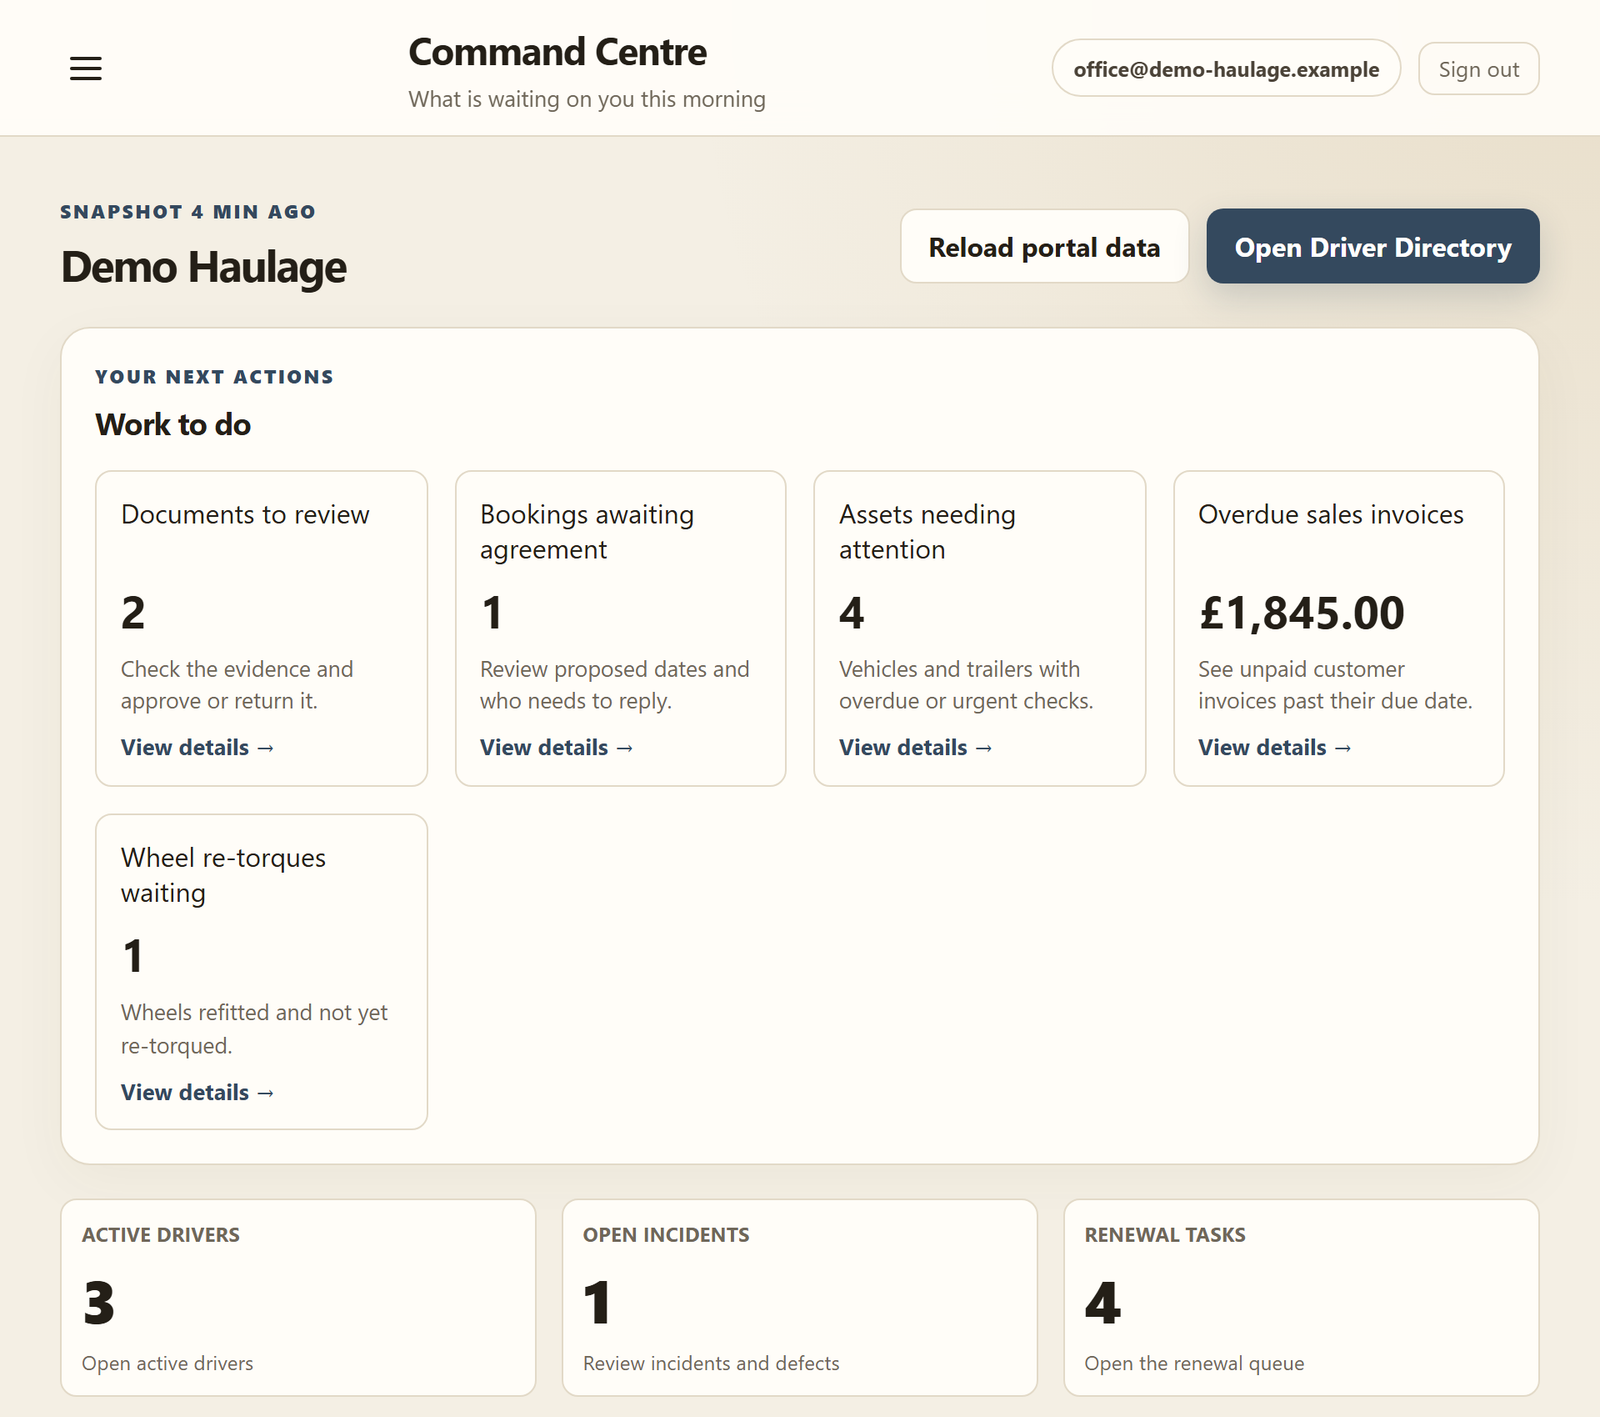Click 'Review proposed dates' description
The height and width of the screenshot is (1417, 1600).
[x=614, y=685]
